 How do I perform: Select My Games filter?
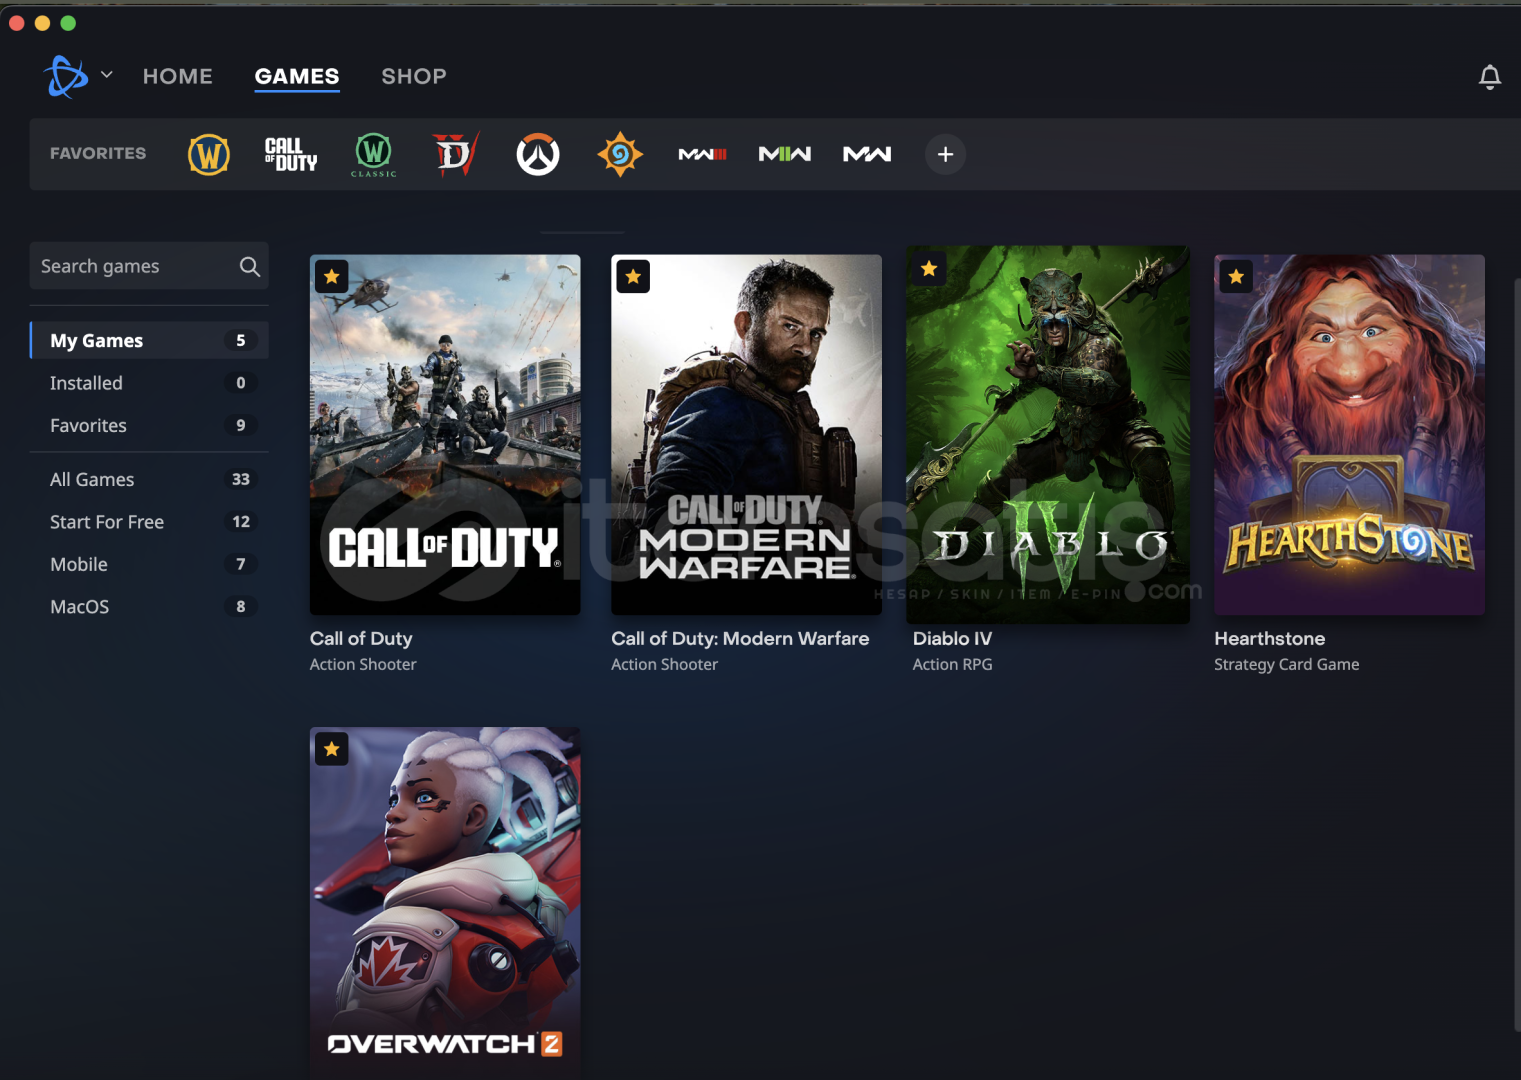pyautogui.click(x=149, y=340)
